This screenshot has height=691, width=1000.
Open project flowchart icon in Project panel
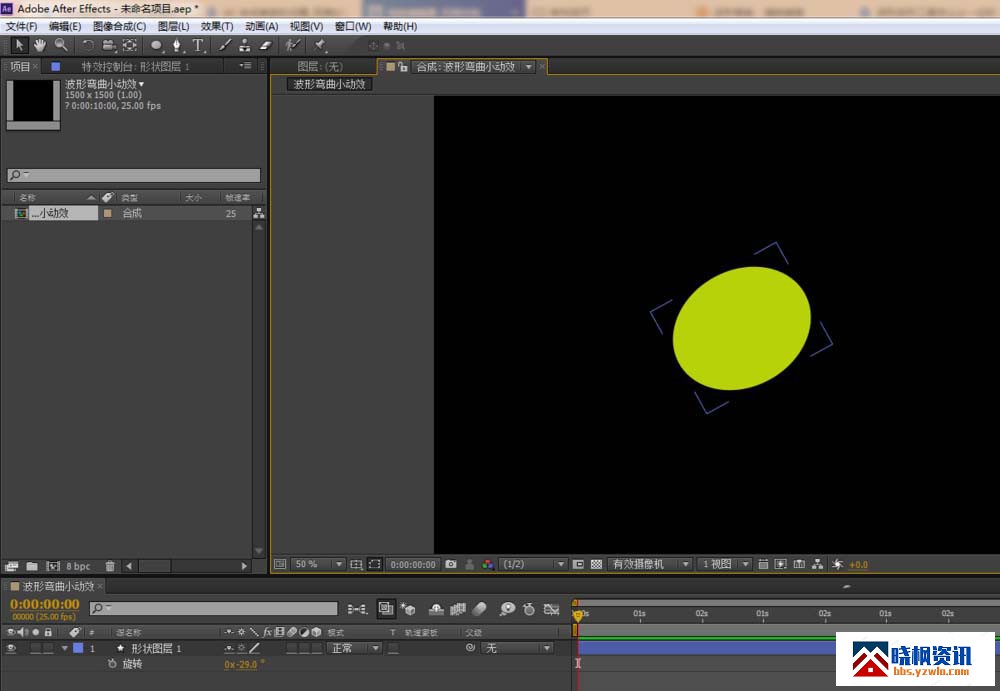tap(259, 213)
